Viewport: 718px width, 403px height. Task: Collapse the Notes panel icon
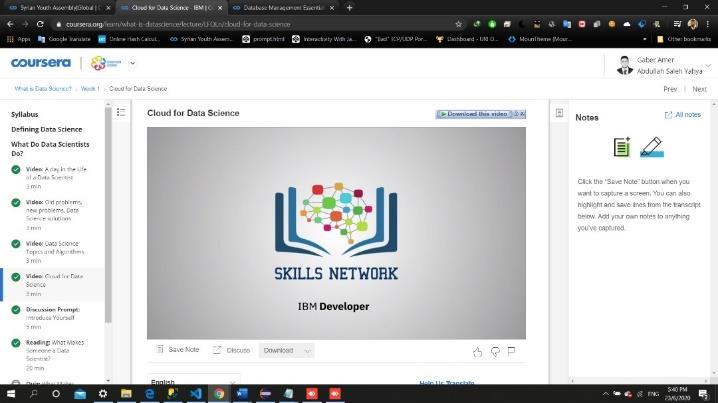(x=559, y=113)
